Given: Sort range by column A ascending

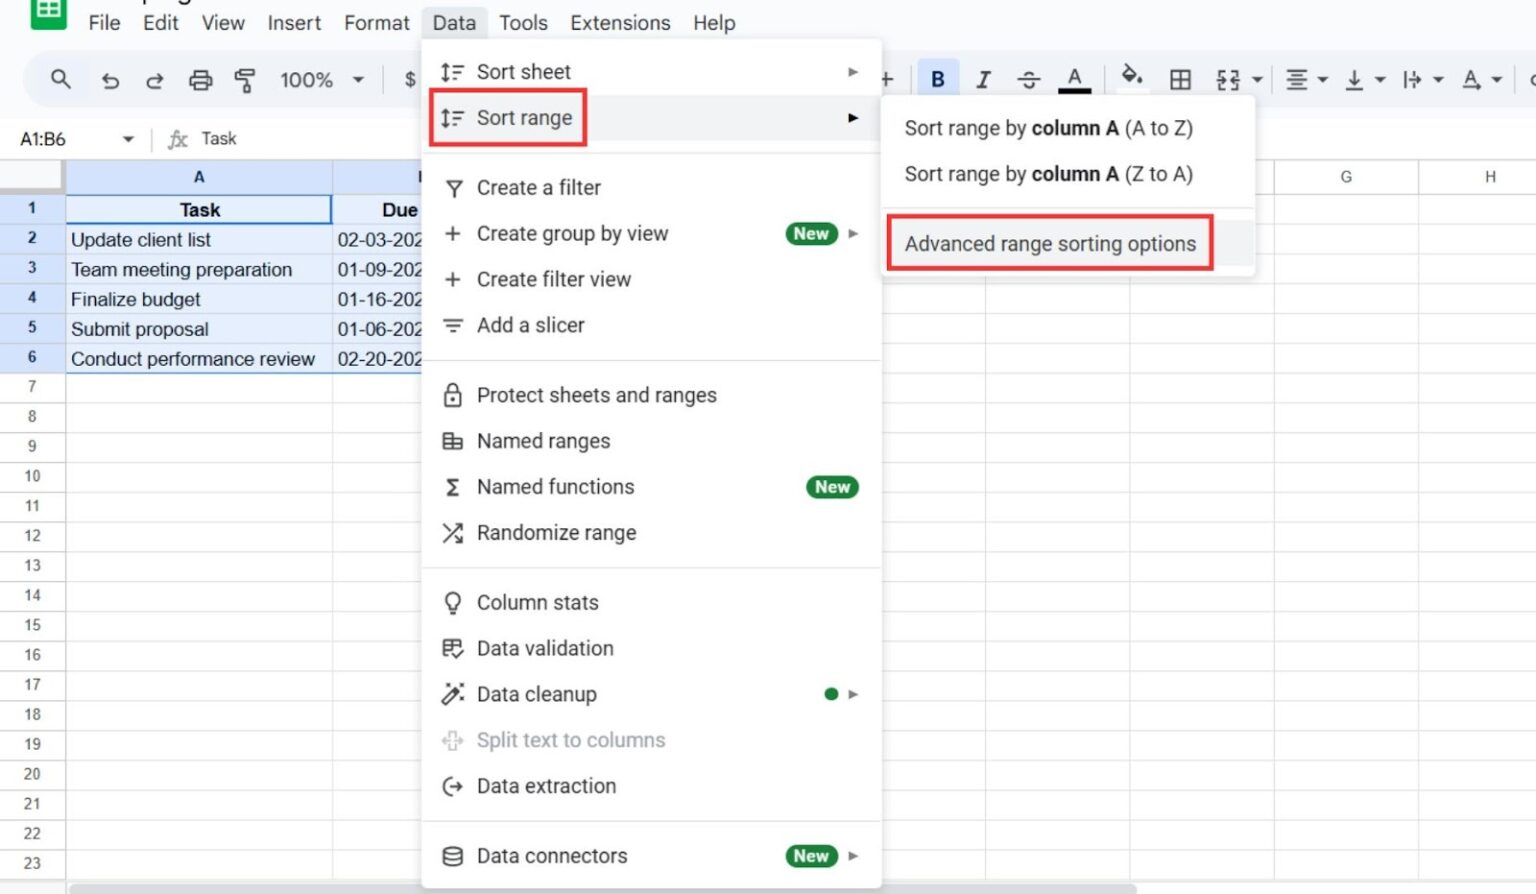Looking at the screenshot, I should point(1049,128).
